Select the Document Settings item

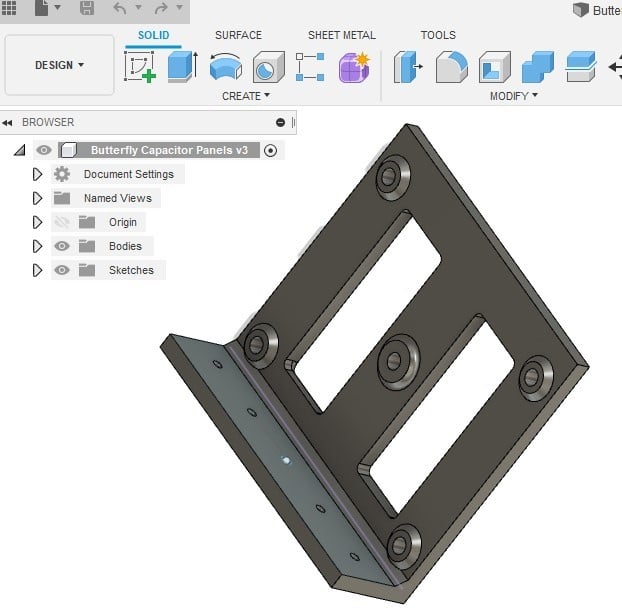click(x=129, y=174)
